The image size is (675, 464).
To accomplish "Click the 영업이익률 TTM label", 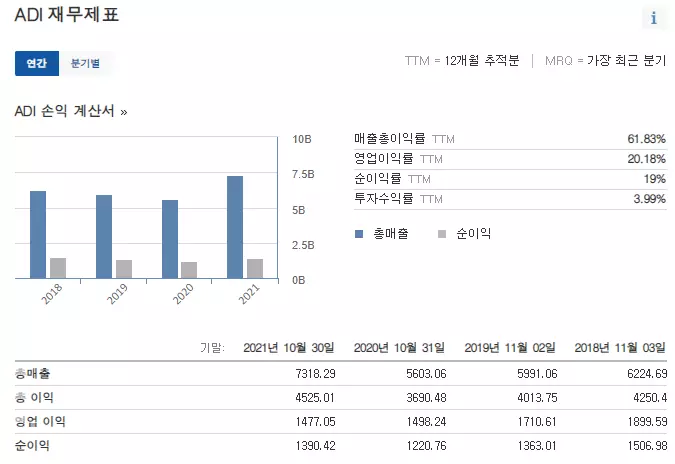I will pos(398,158).
